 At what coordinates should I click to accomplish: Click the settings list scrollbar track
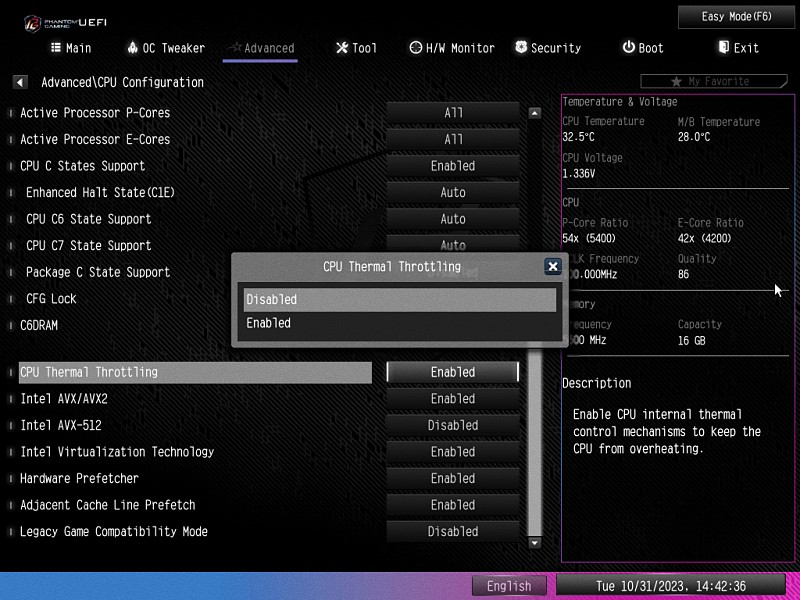pyautogui.click(x=534, y=440)
